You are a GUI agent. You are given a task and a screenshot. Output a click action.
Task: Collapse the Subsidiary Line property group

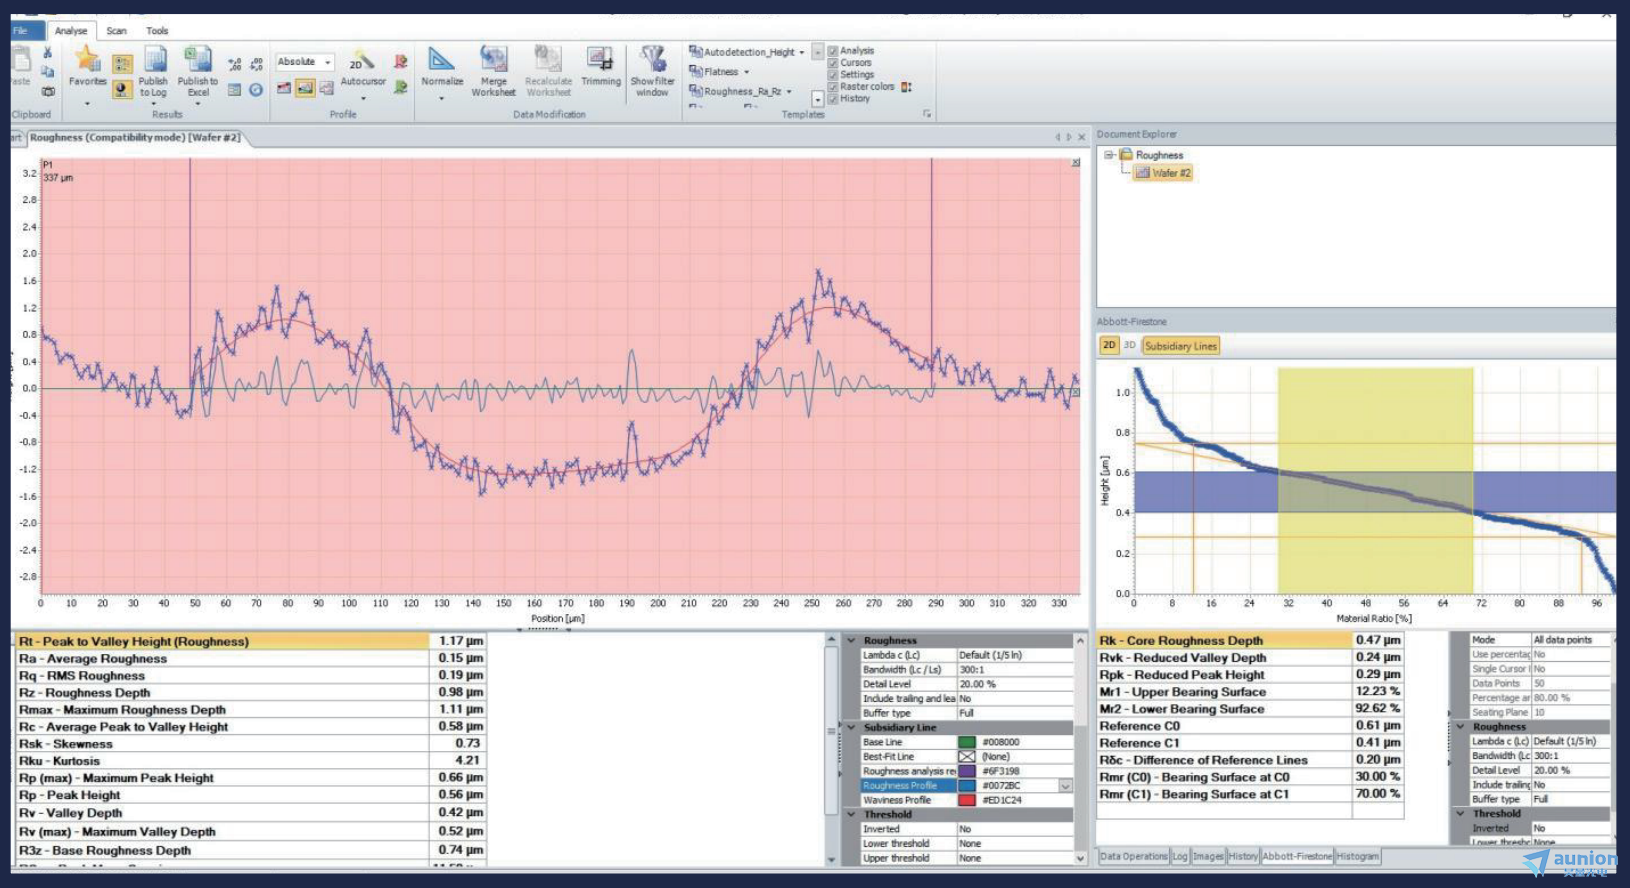point(852,728)
